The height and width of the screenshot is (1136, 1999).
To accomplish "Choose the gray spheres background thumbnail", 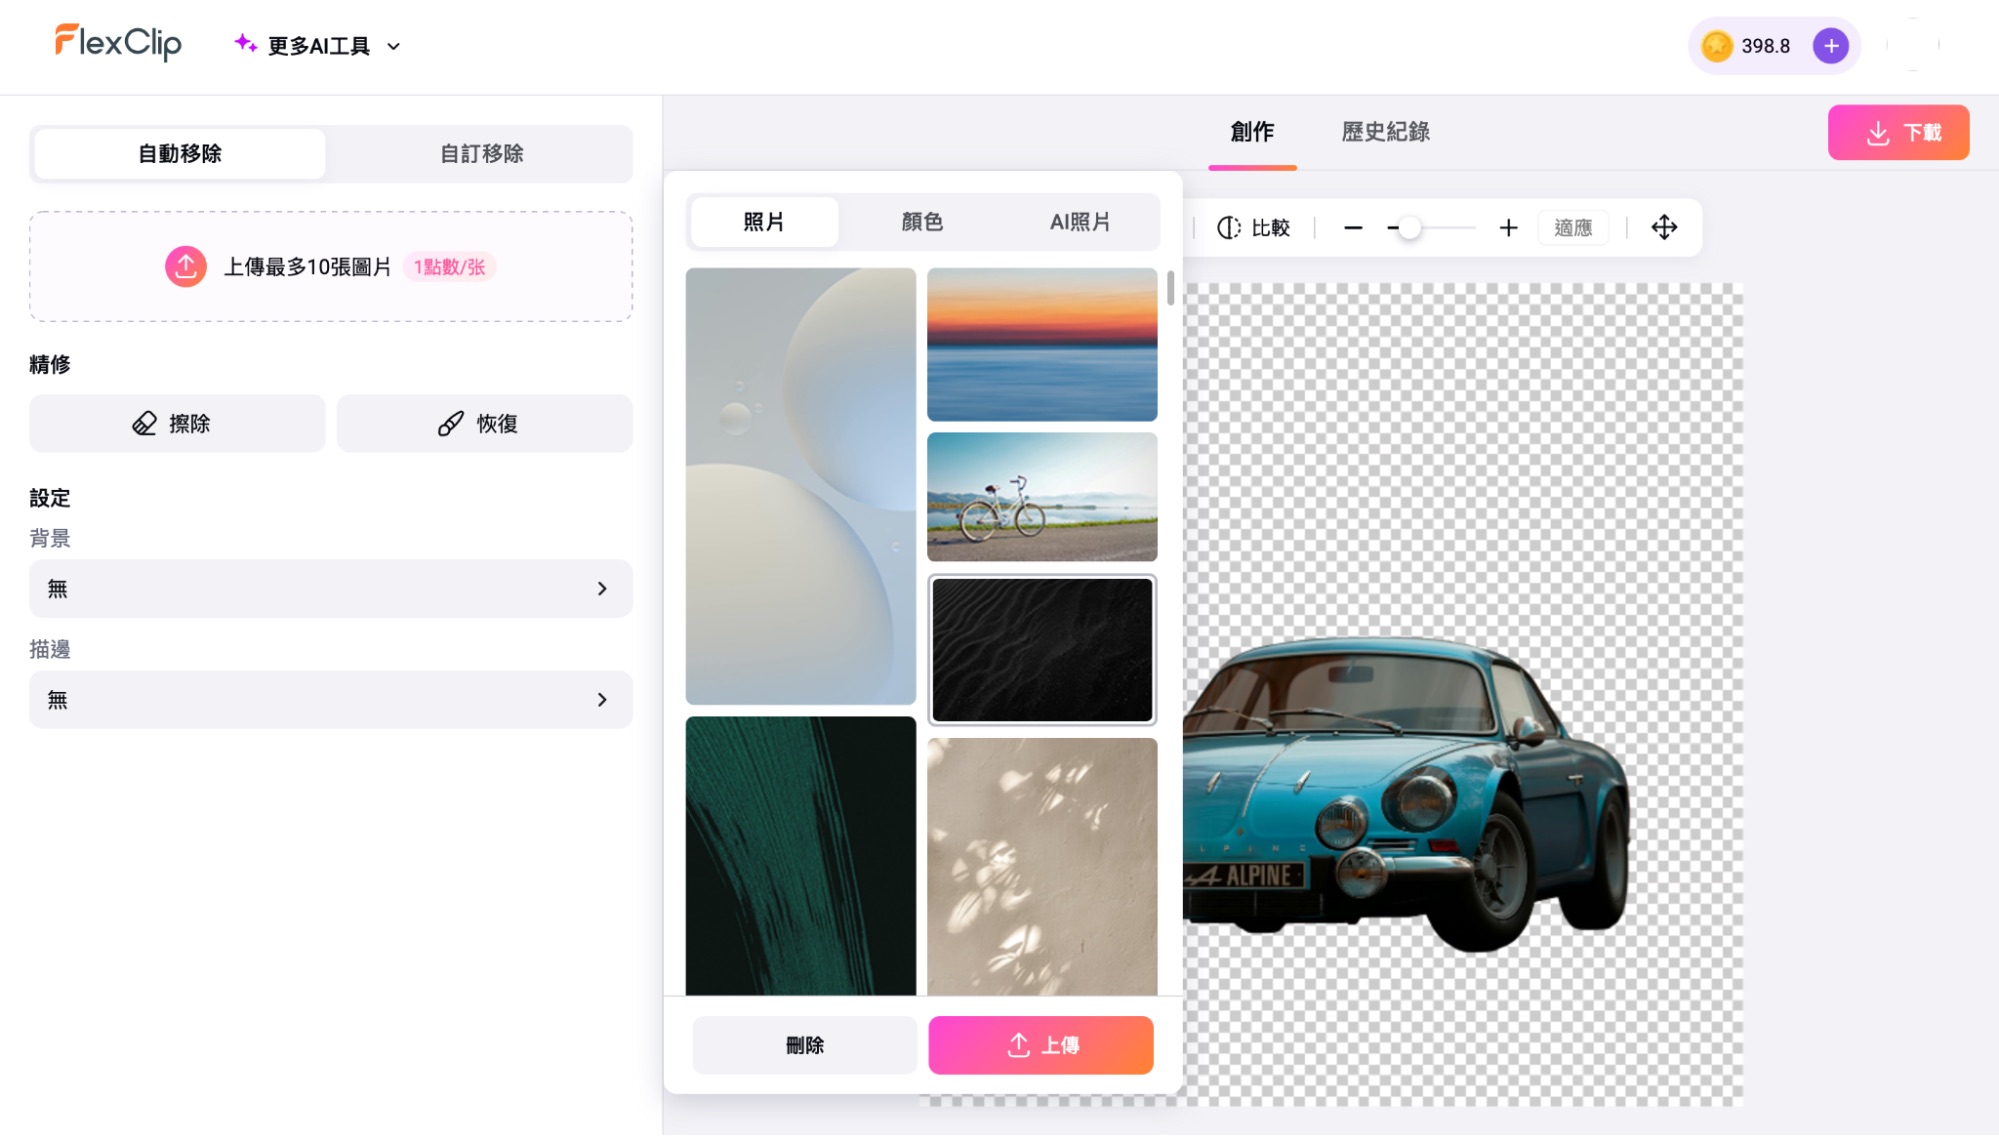I will (x=801, y=486).
